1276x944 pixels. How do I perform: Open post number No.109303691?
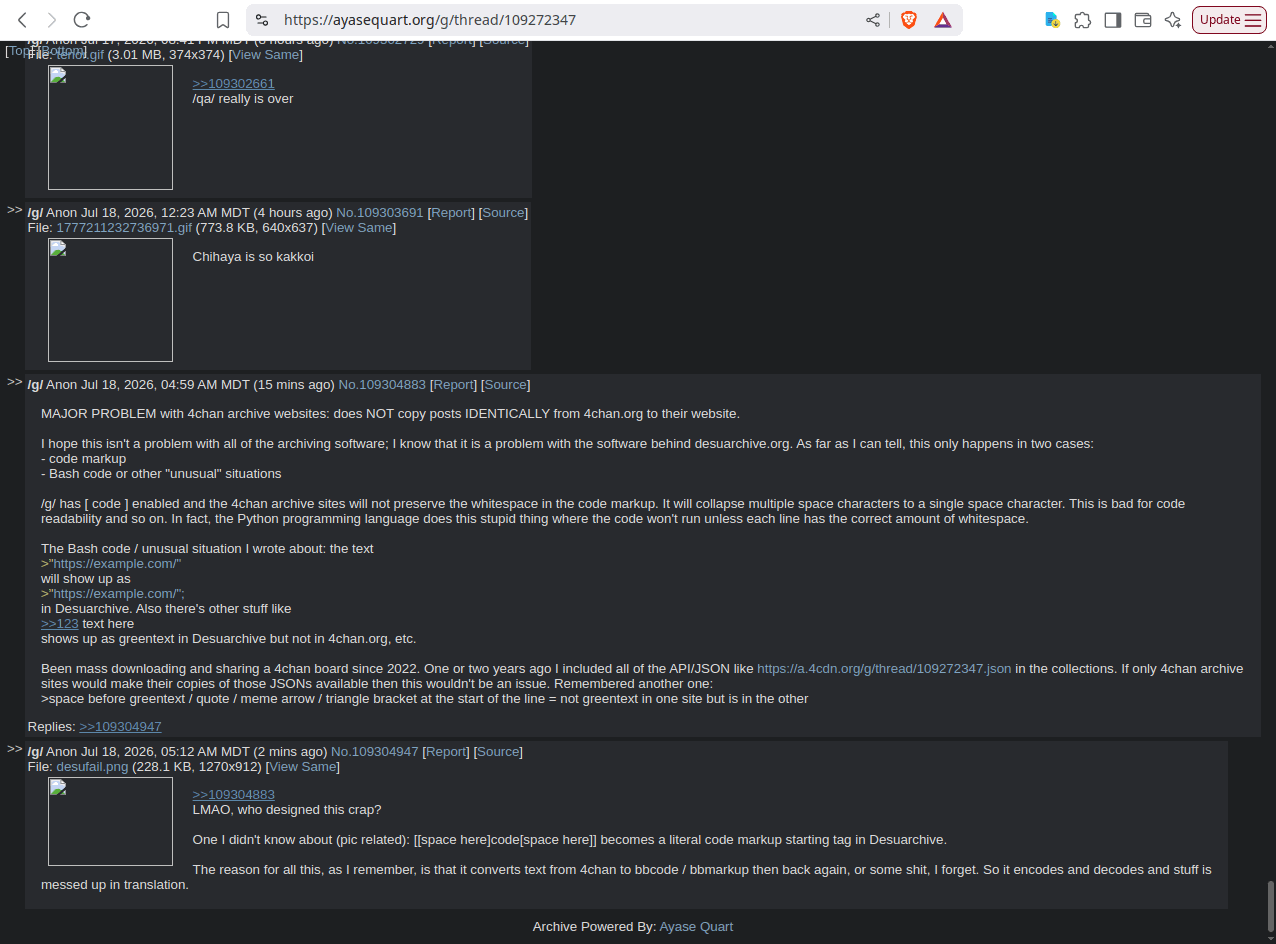pos(380,213)
